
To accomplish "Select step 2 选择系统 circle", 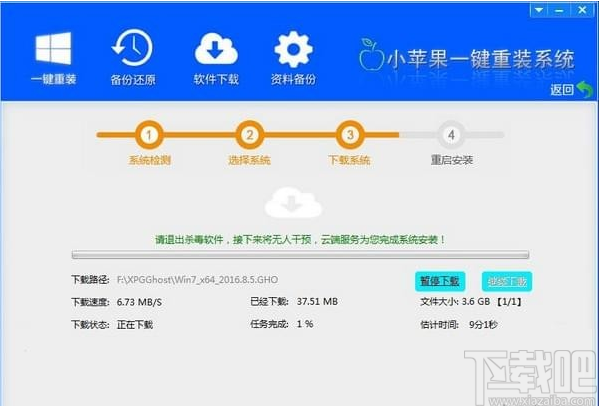I will coord(250,135).
